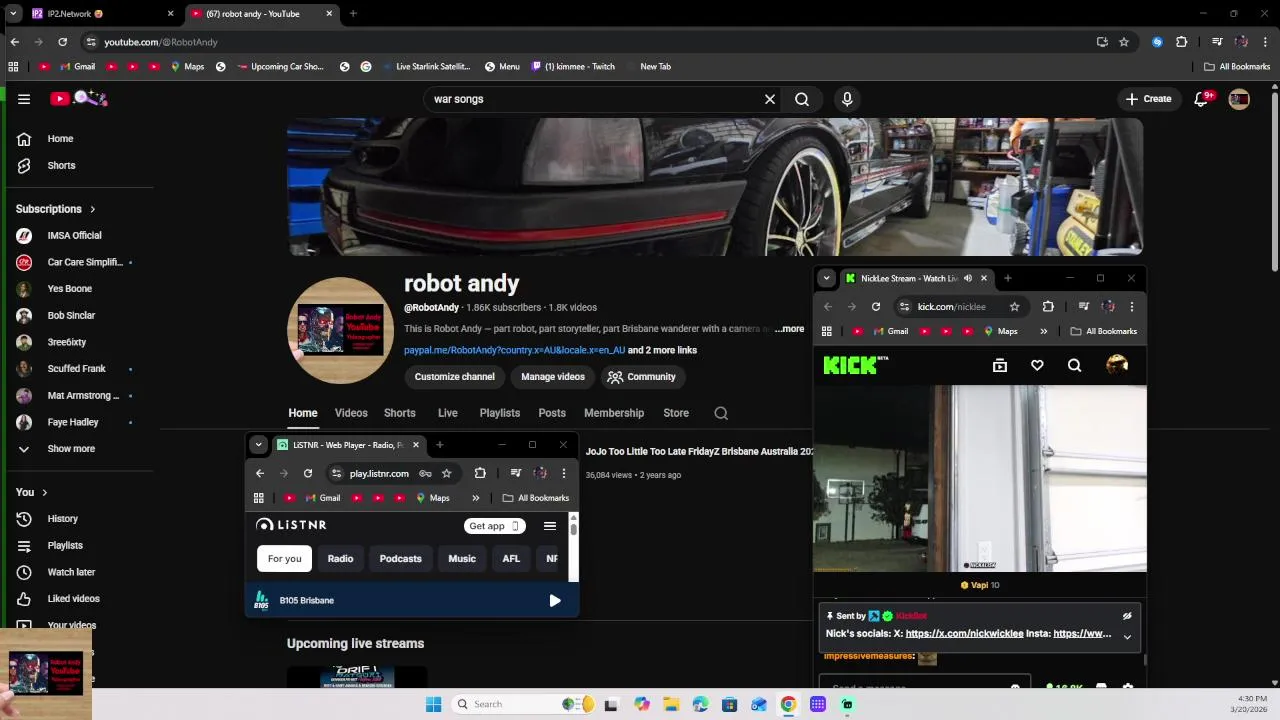Open Shorts in YouTube sidebar
Screen dimensions: 1280x720
pos(60,166)
